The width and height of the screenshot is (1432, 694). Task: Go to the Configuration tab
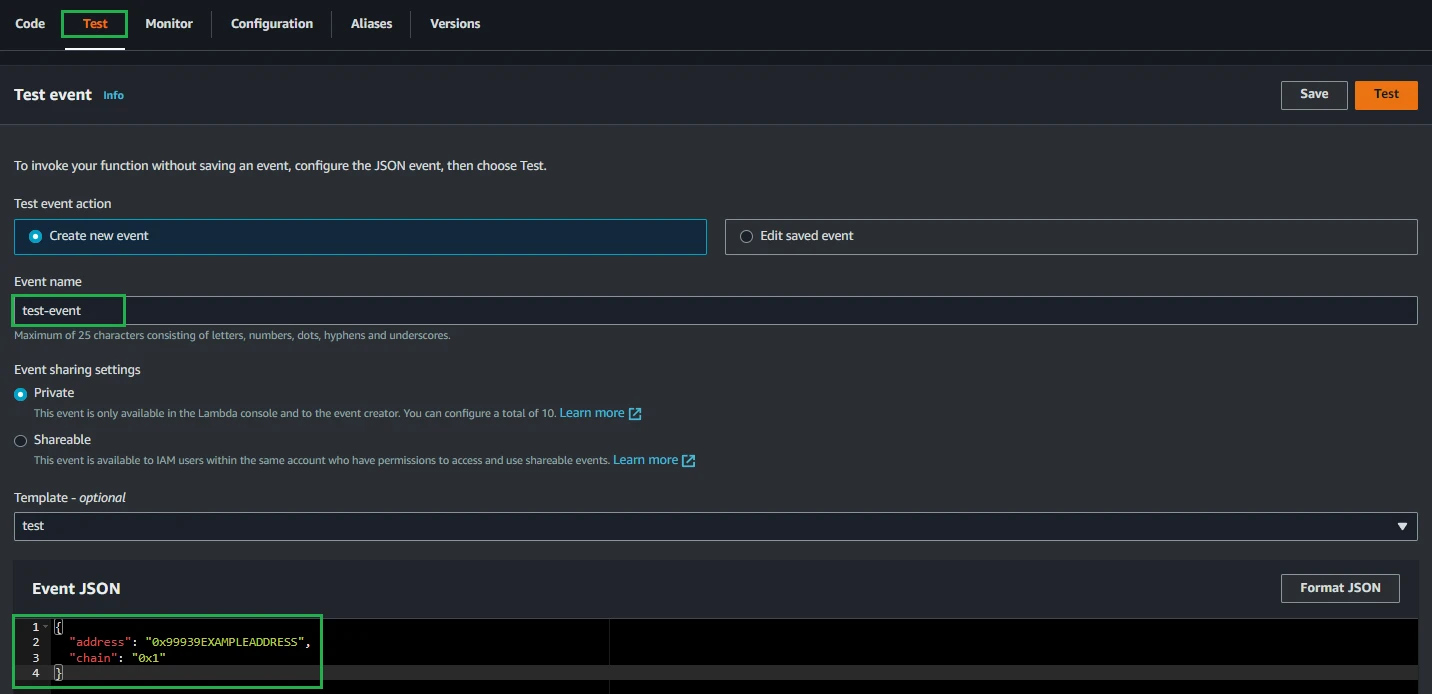pyautogui.click(x=272, y=24)
